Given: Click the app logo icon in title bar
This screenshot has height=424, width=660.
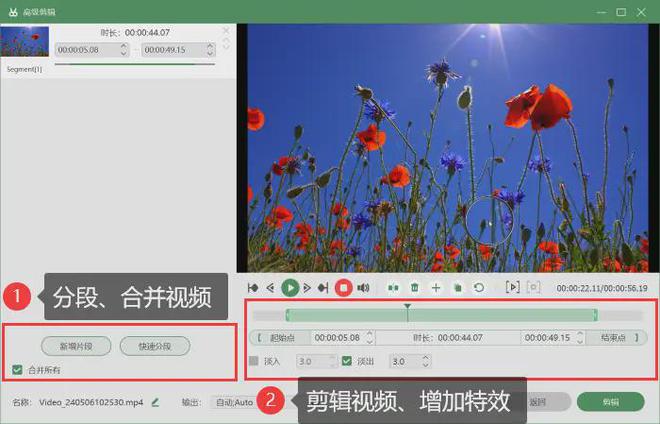Looking at the screenshot, I should click(x=13, y=12).
